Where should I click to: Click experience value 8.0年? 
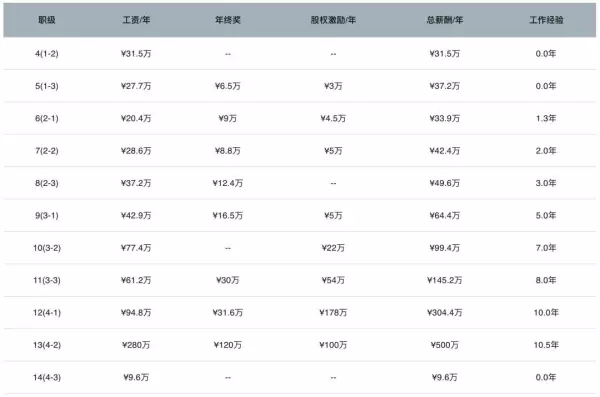(x=546, y=280)
